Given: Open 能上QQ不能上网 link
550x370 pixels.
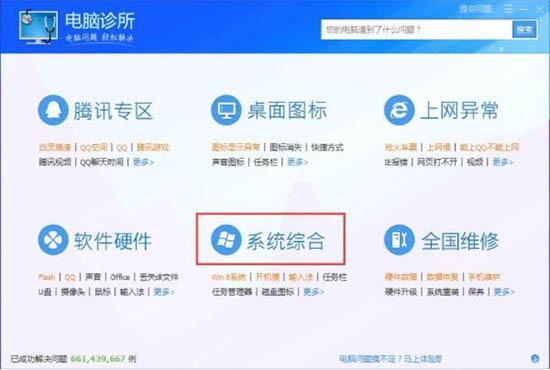Looking at the screenshot, I should 489,147.
